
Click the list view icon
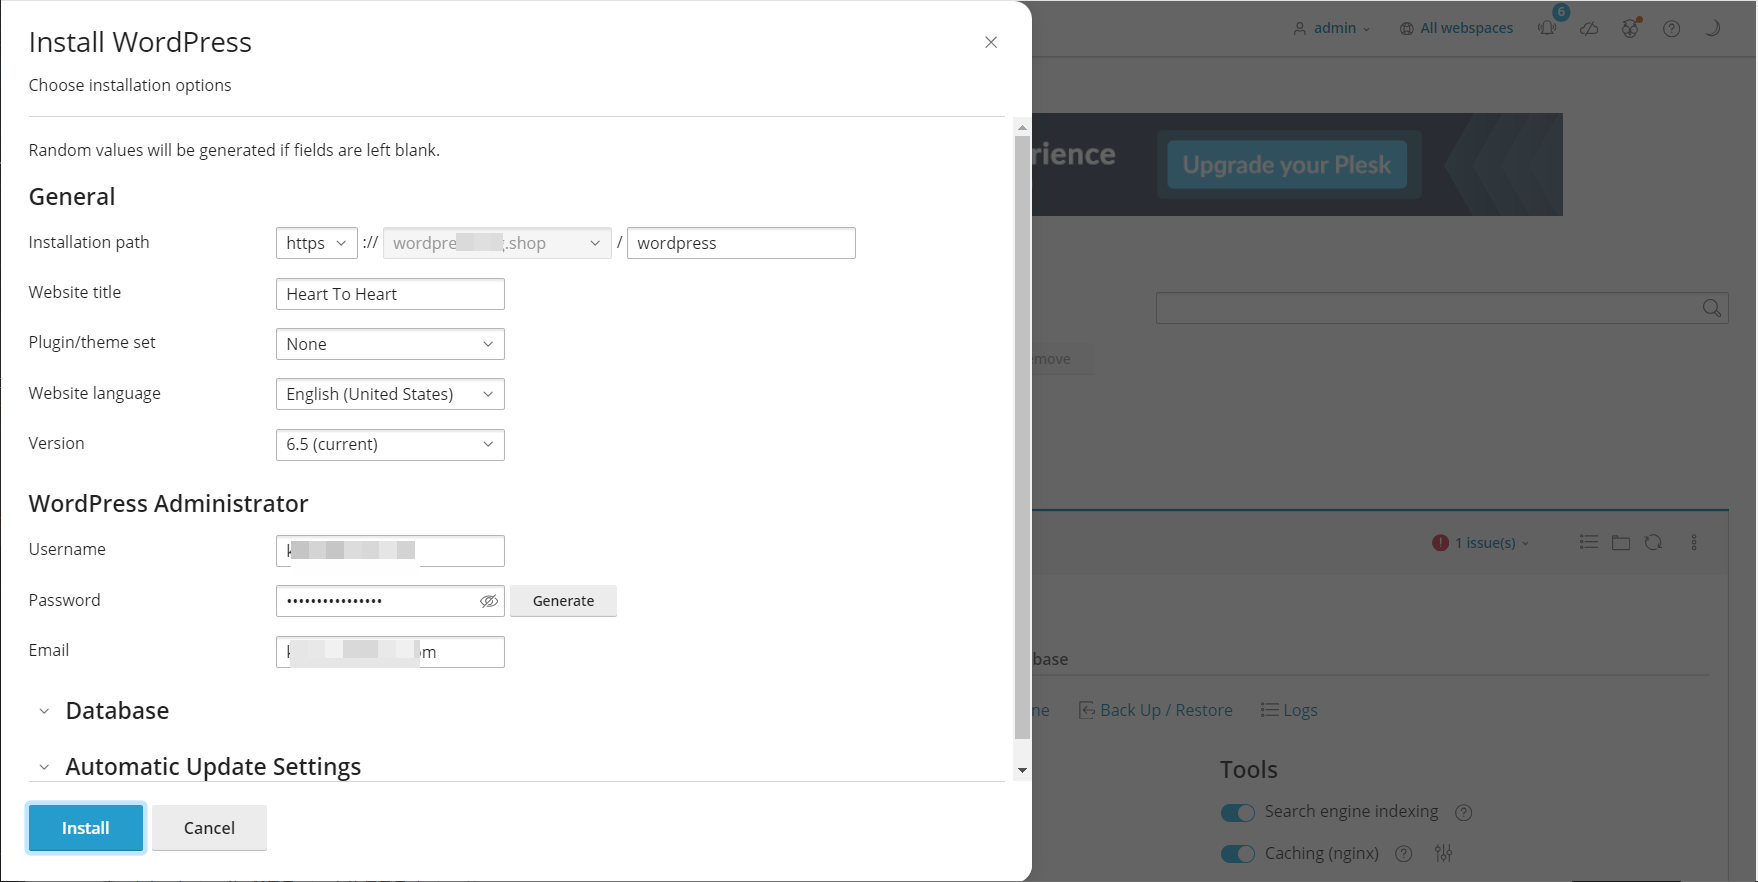[1588, 542]
